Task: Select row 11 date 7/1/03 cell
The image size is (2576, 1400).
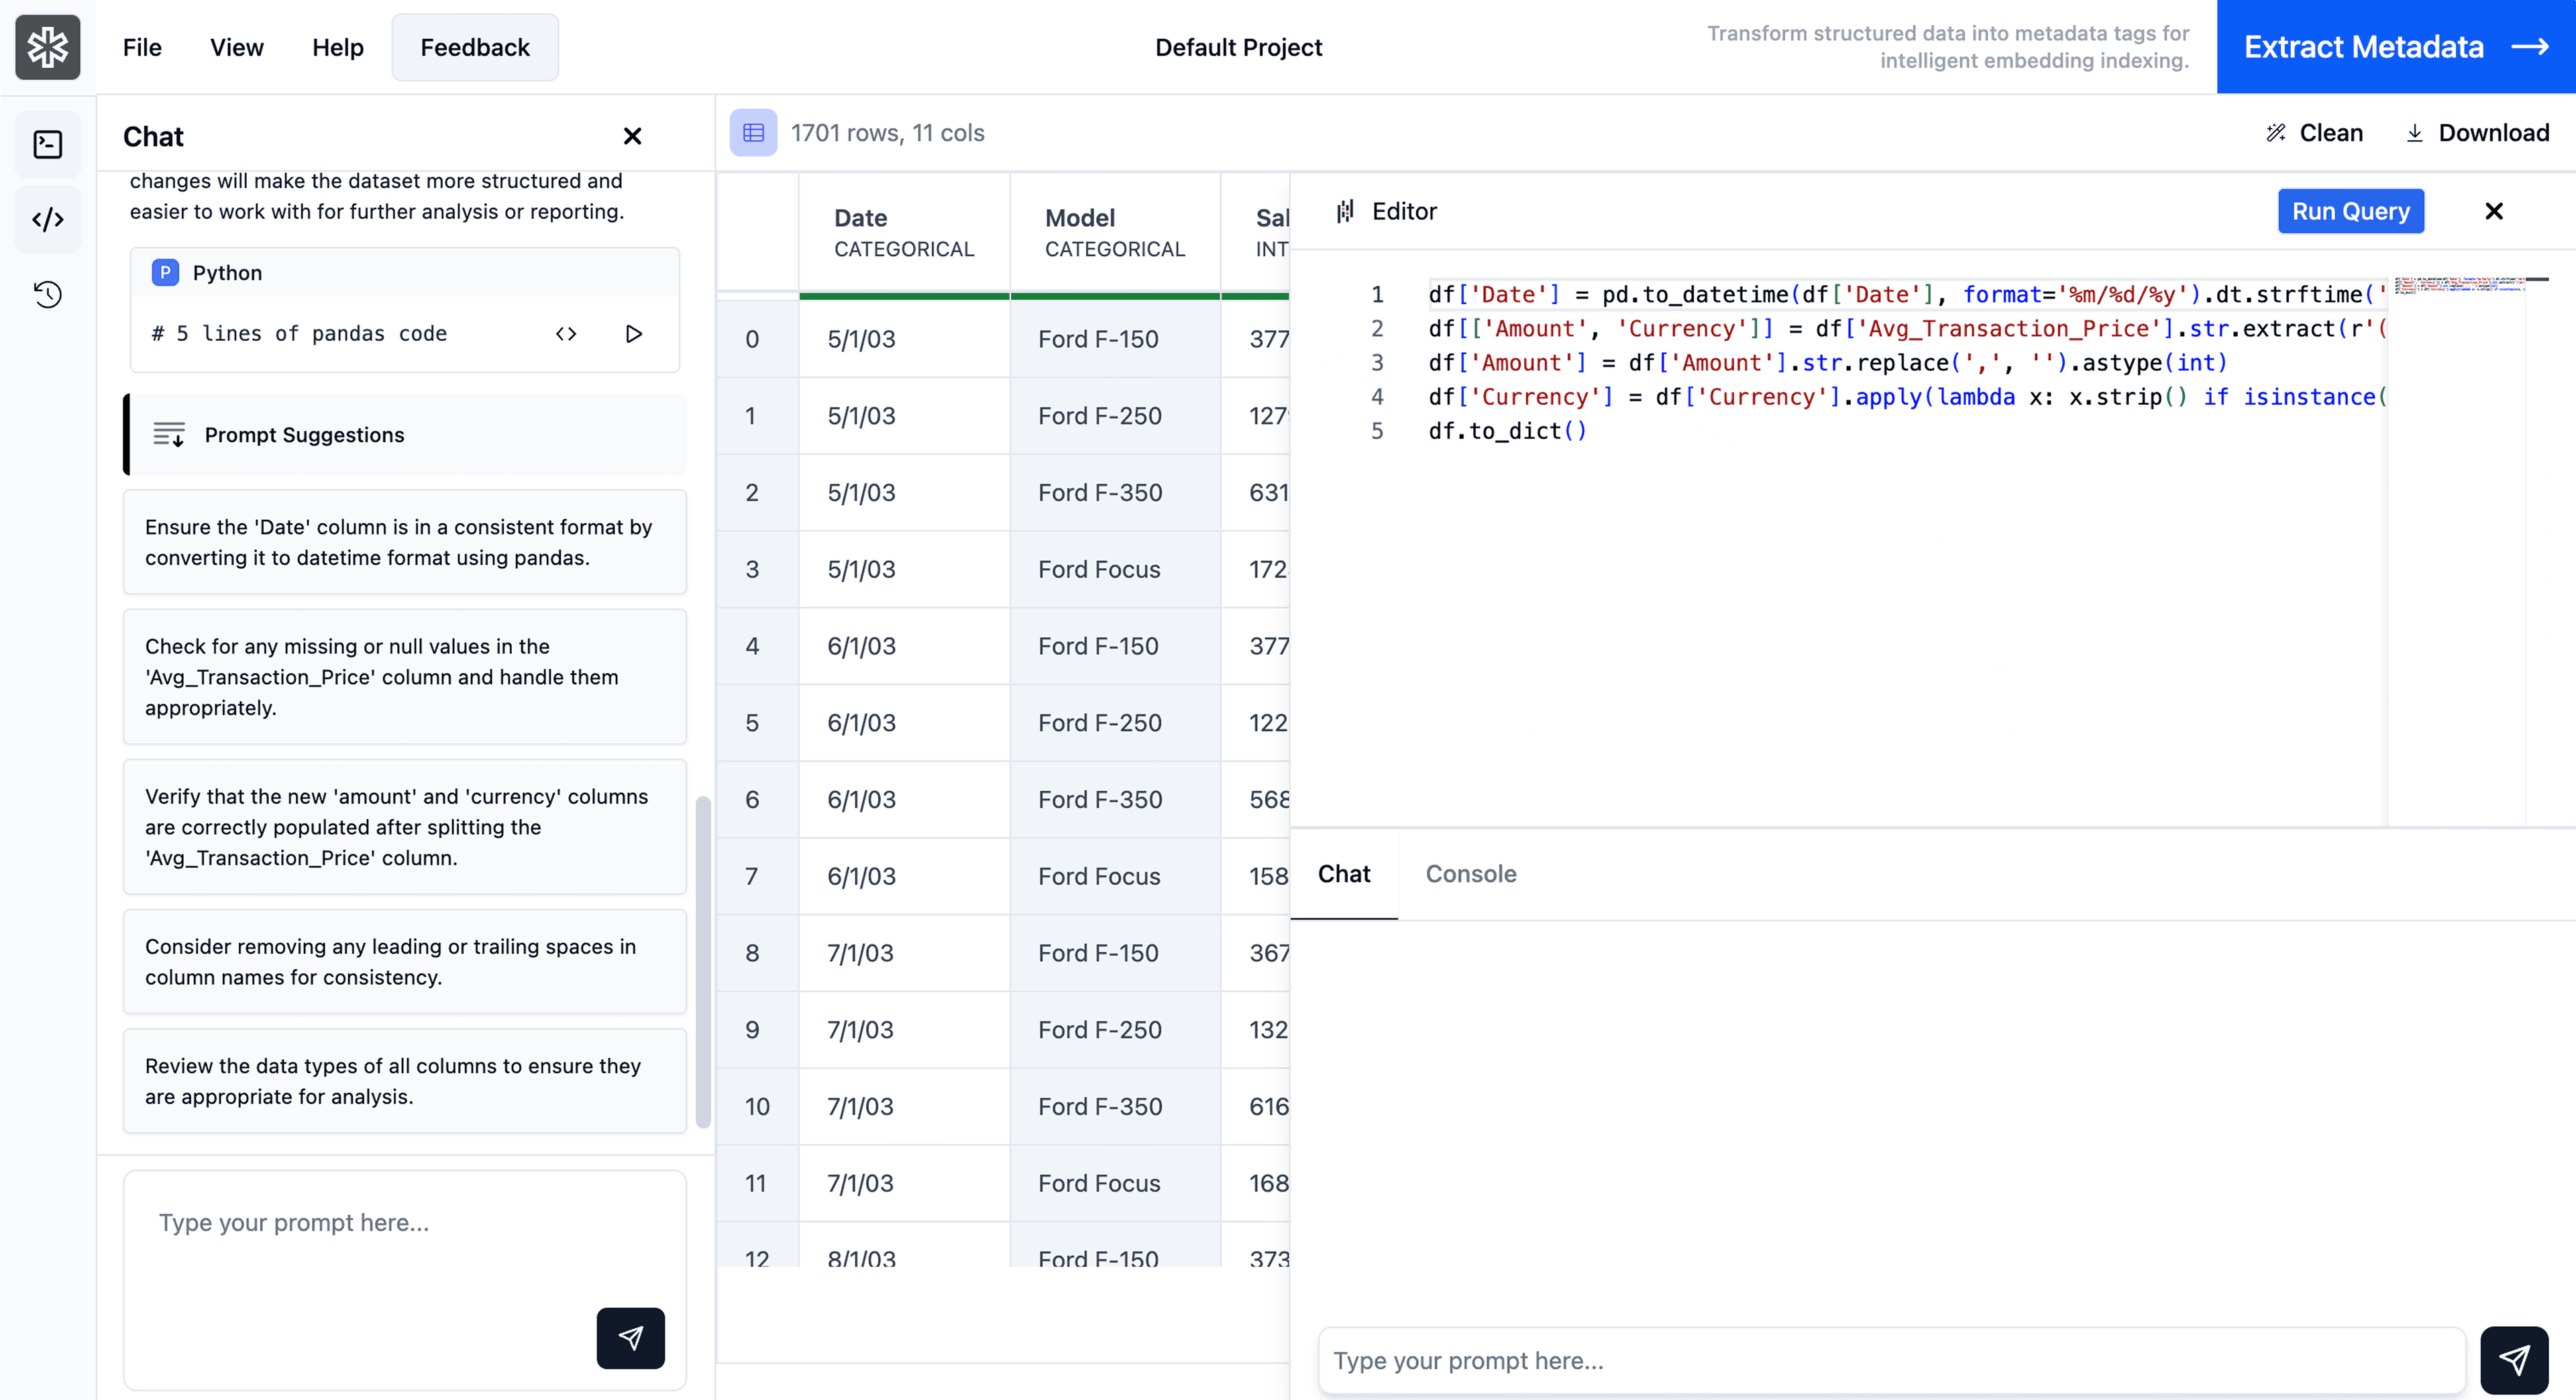Action: (904, 1183)
